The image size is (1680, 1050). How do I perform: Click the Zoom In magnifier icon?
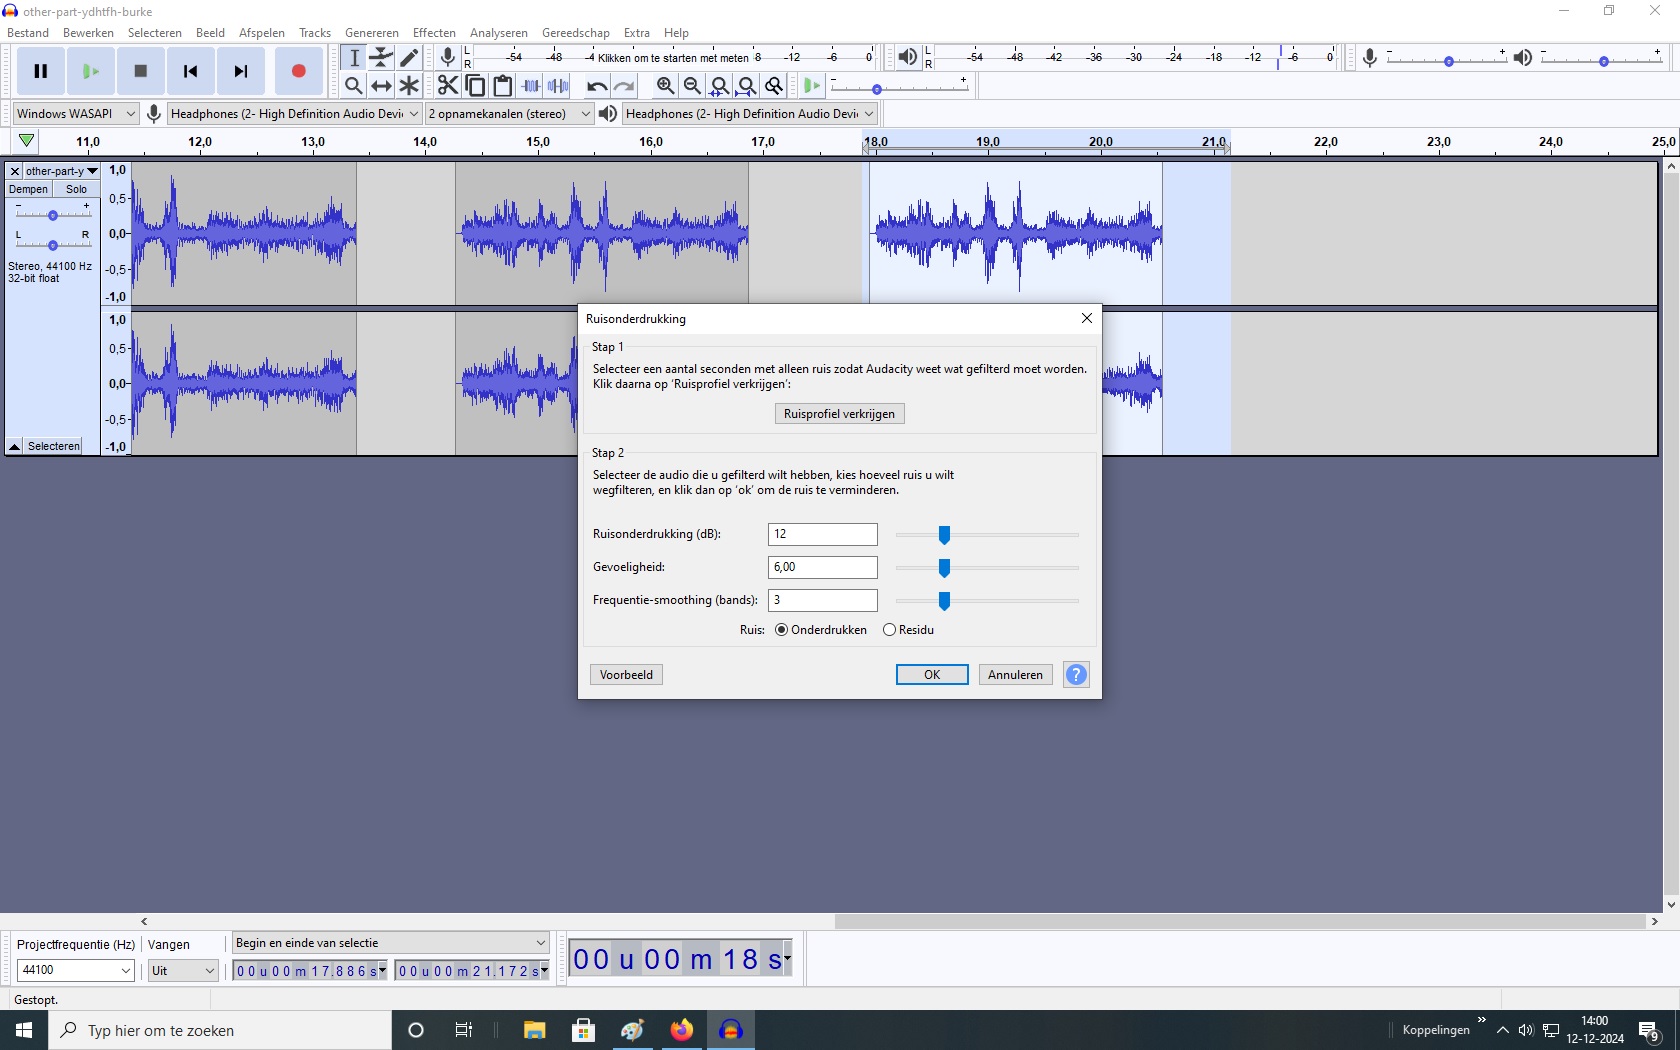(x=665, y=86)
